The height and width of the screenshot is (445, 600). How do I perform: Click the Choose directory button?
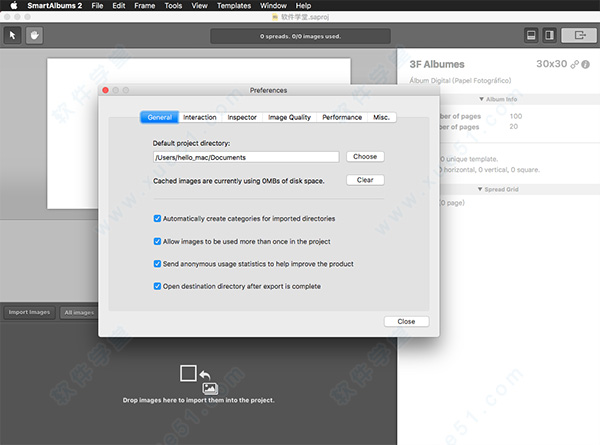tap(365, 156)
